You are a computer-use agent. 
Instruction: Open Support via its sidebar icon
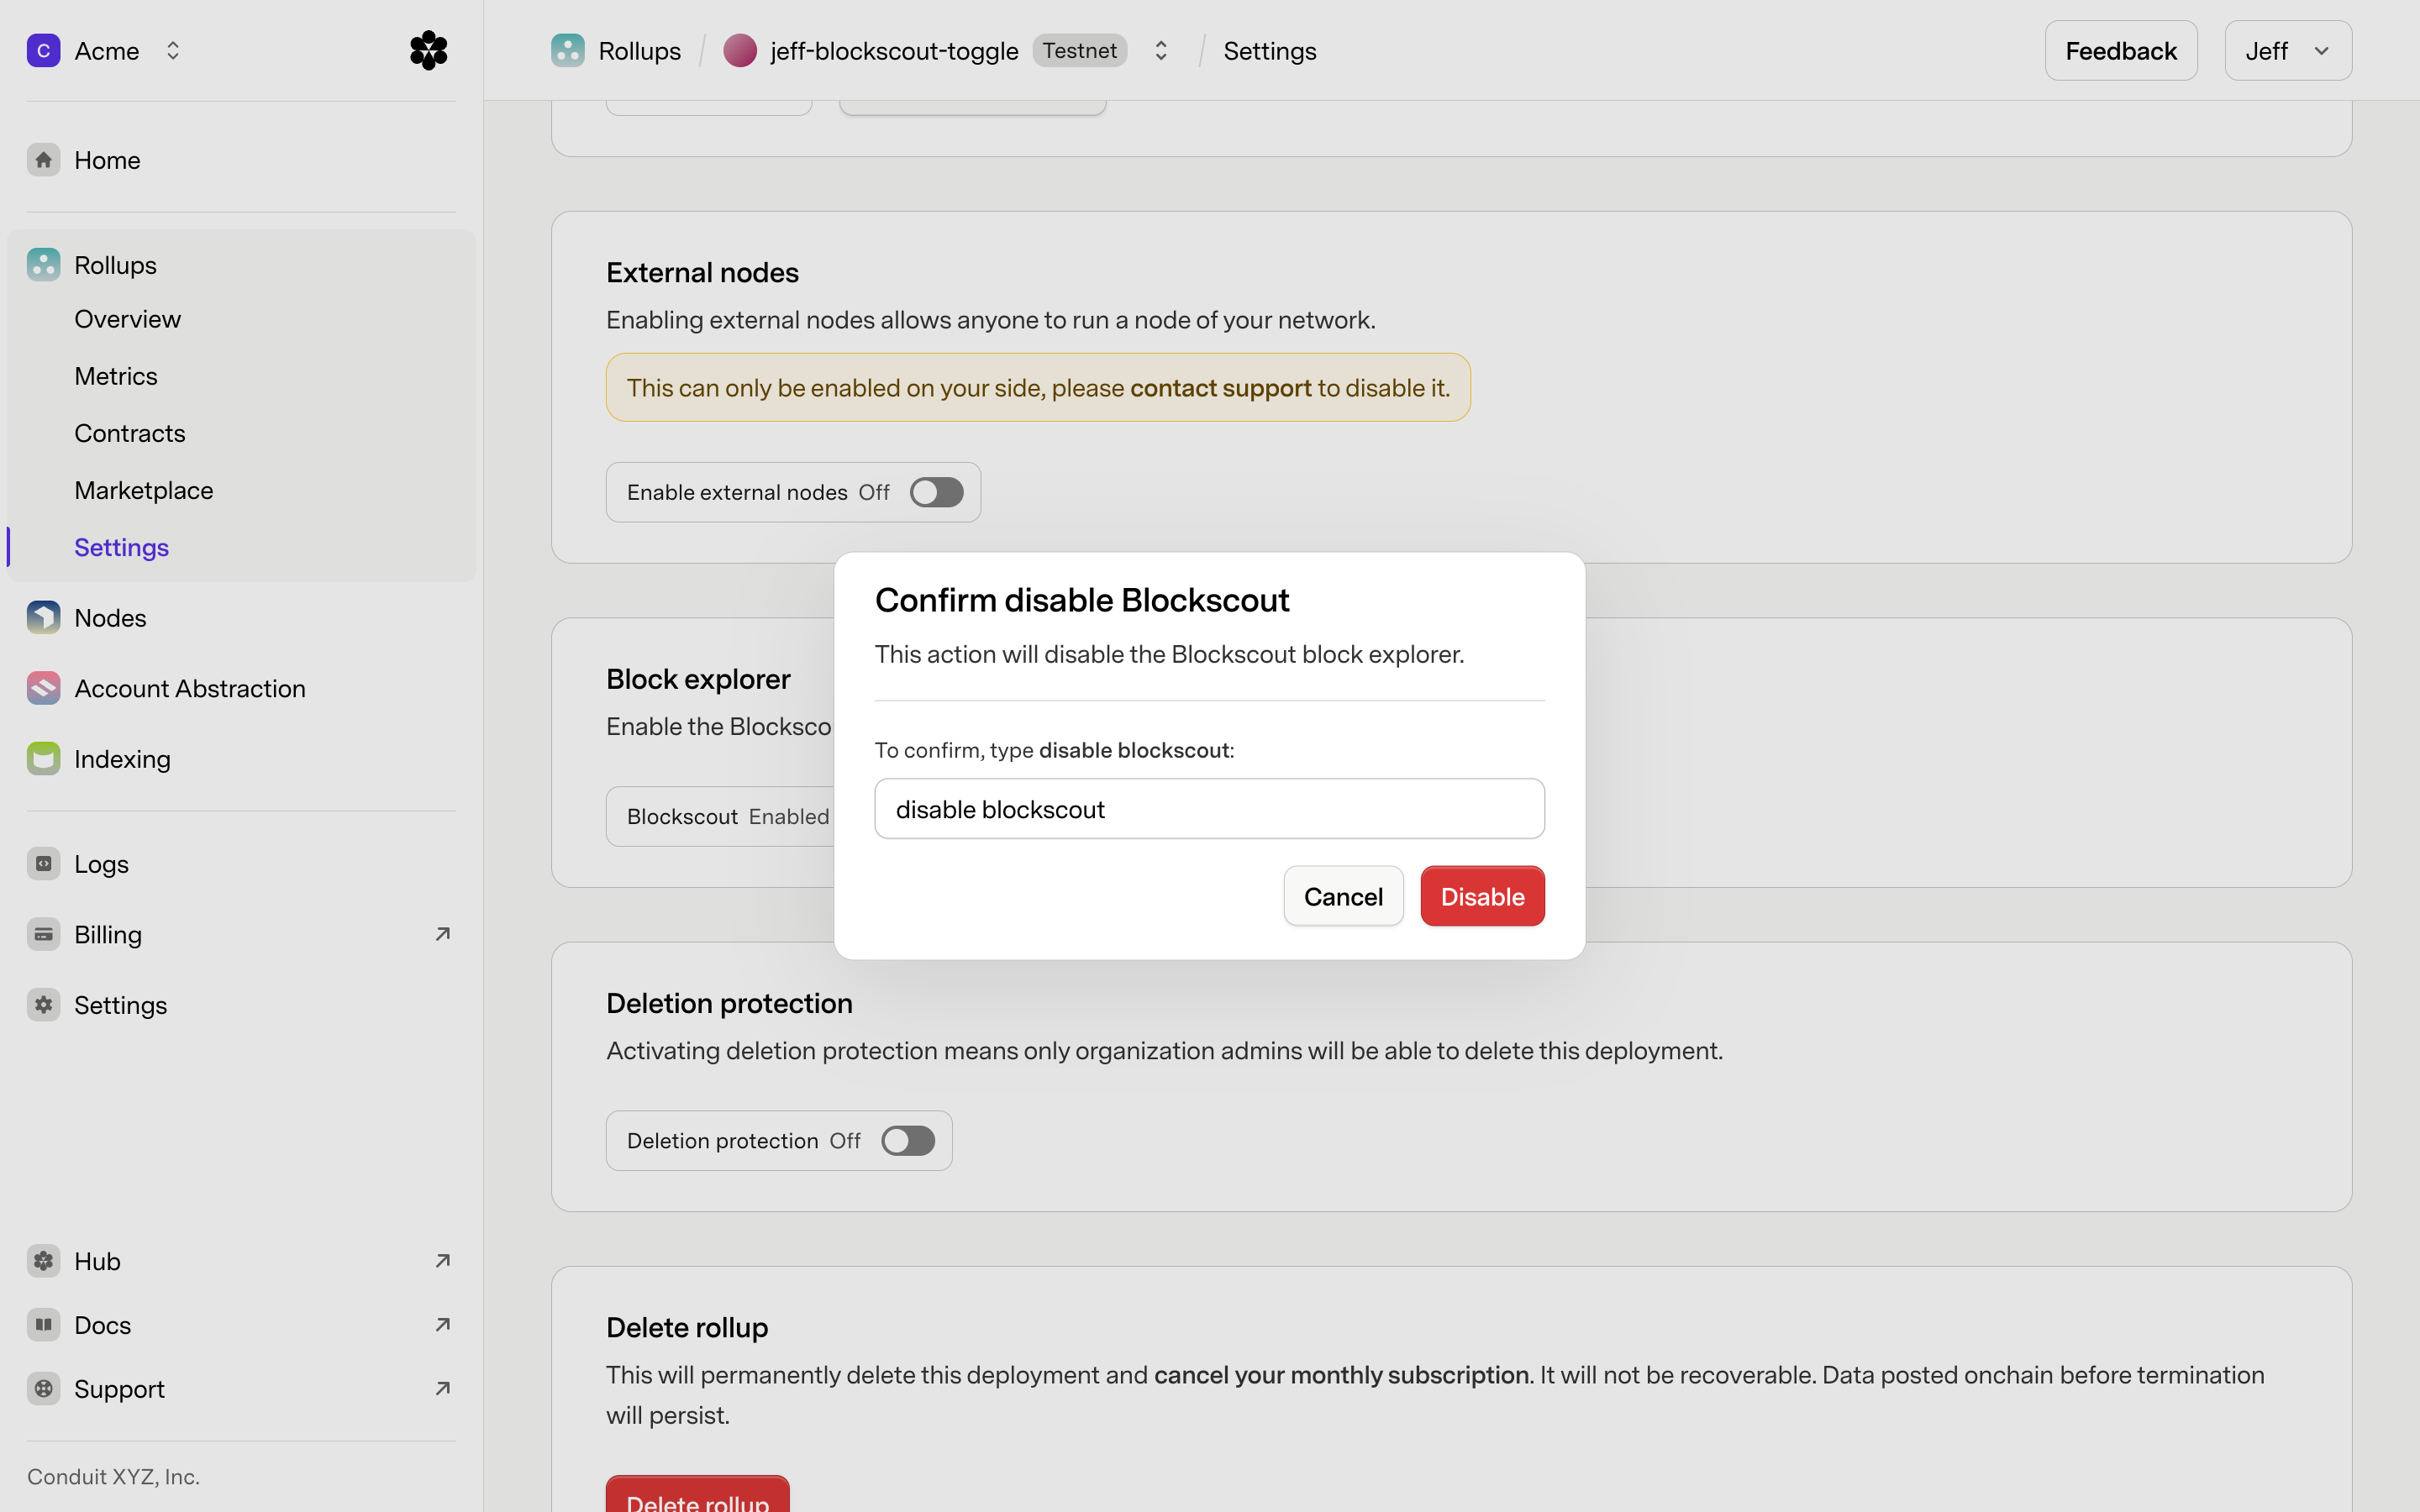[x=43, y=1388]
